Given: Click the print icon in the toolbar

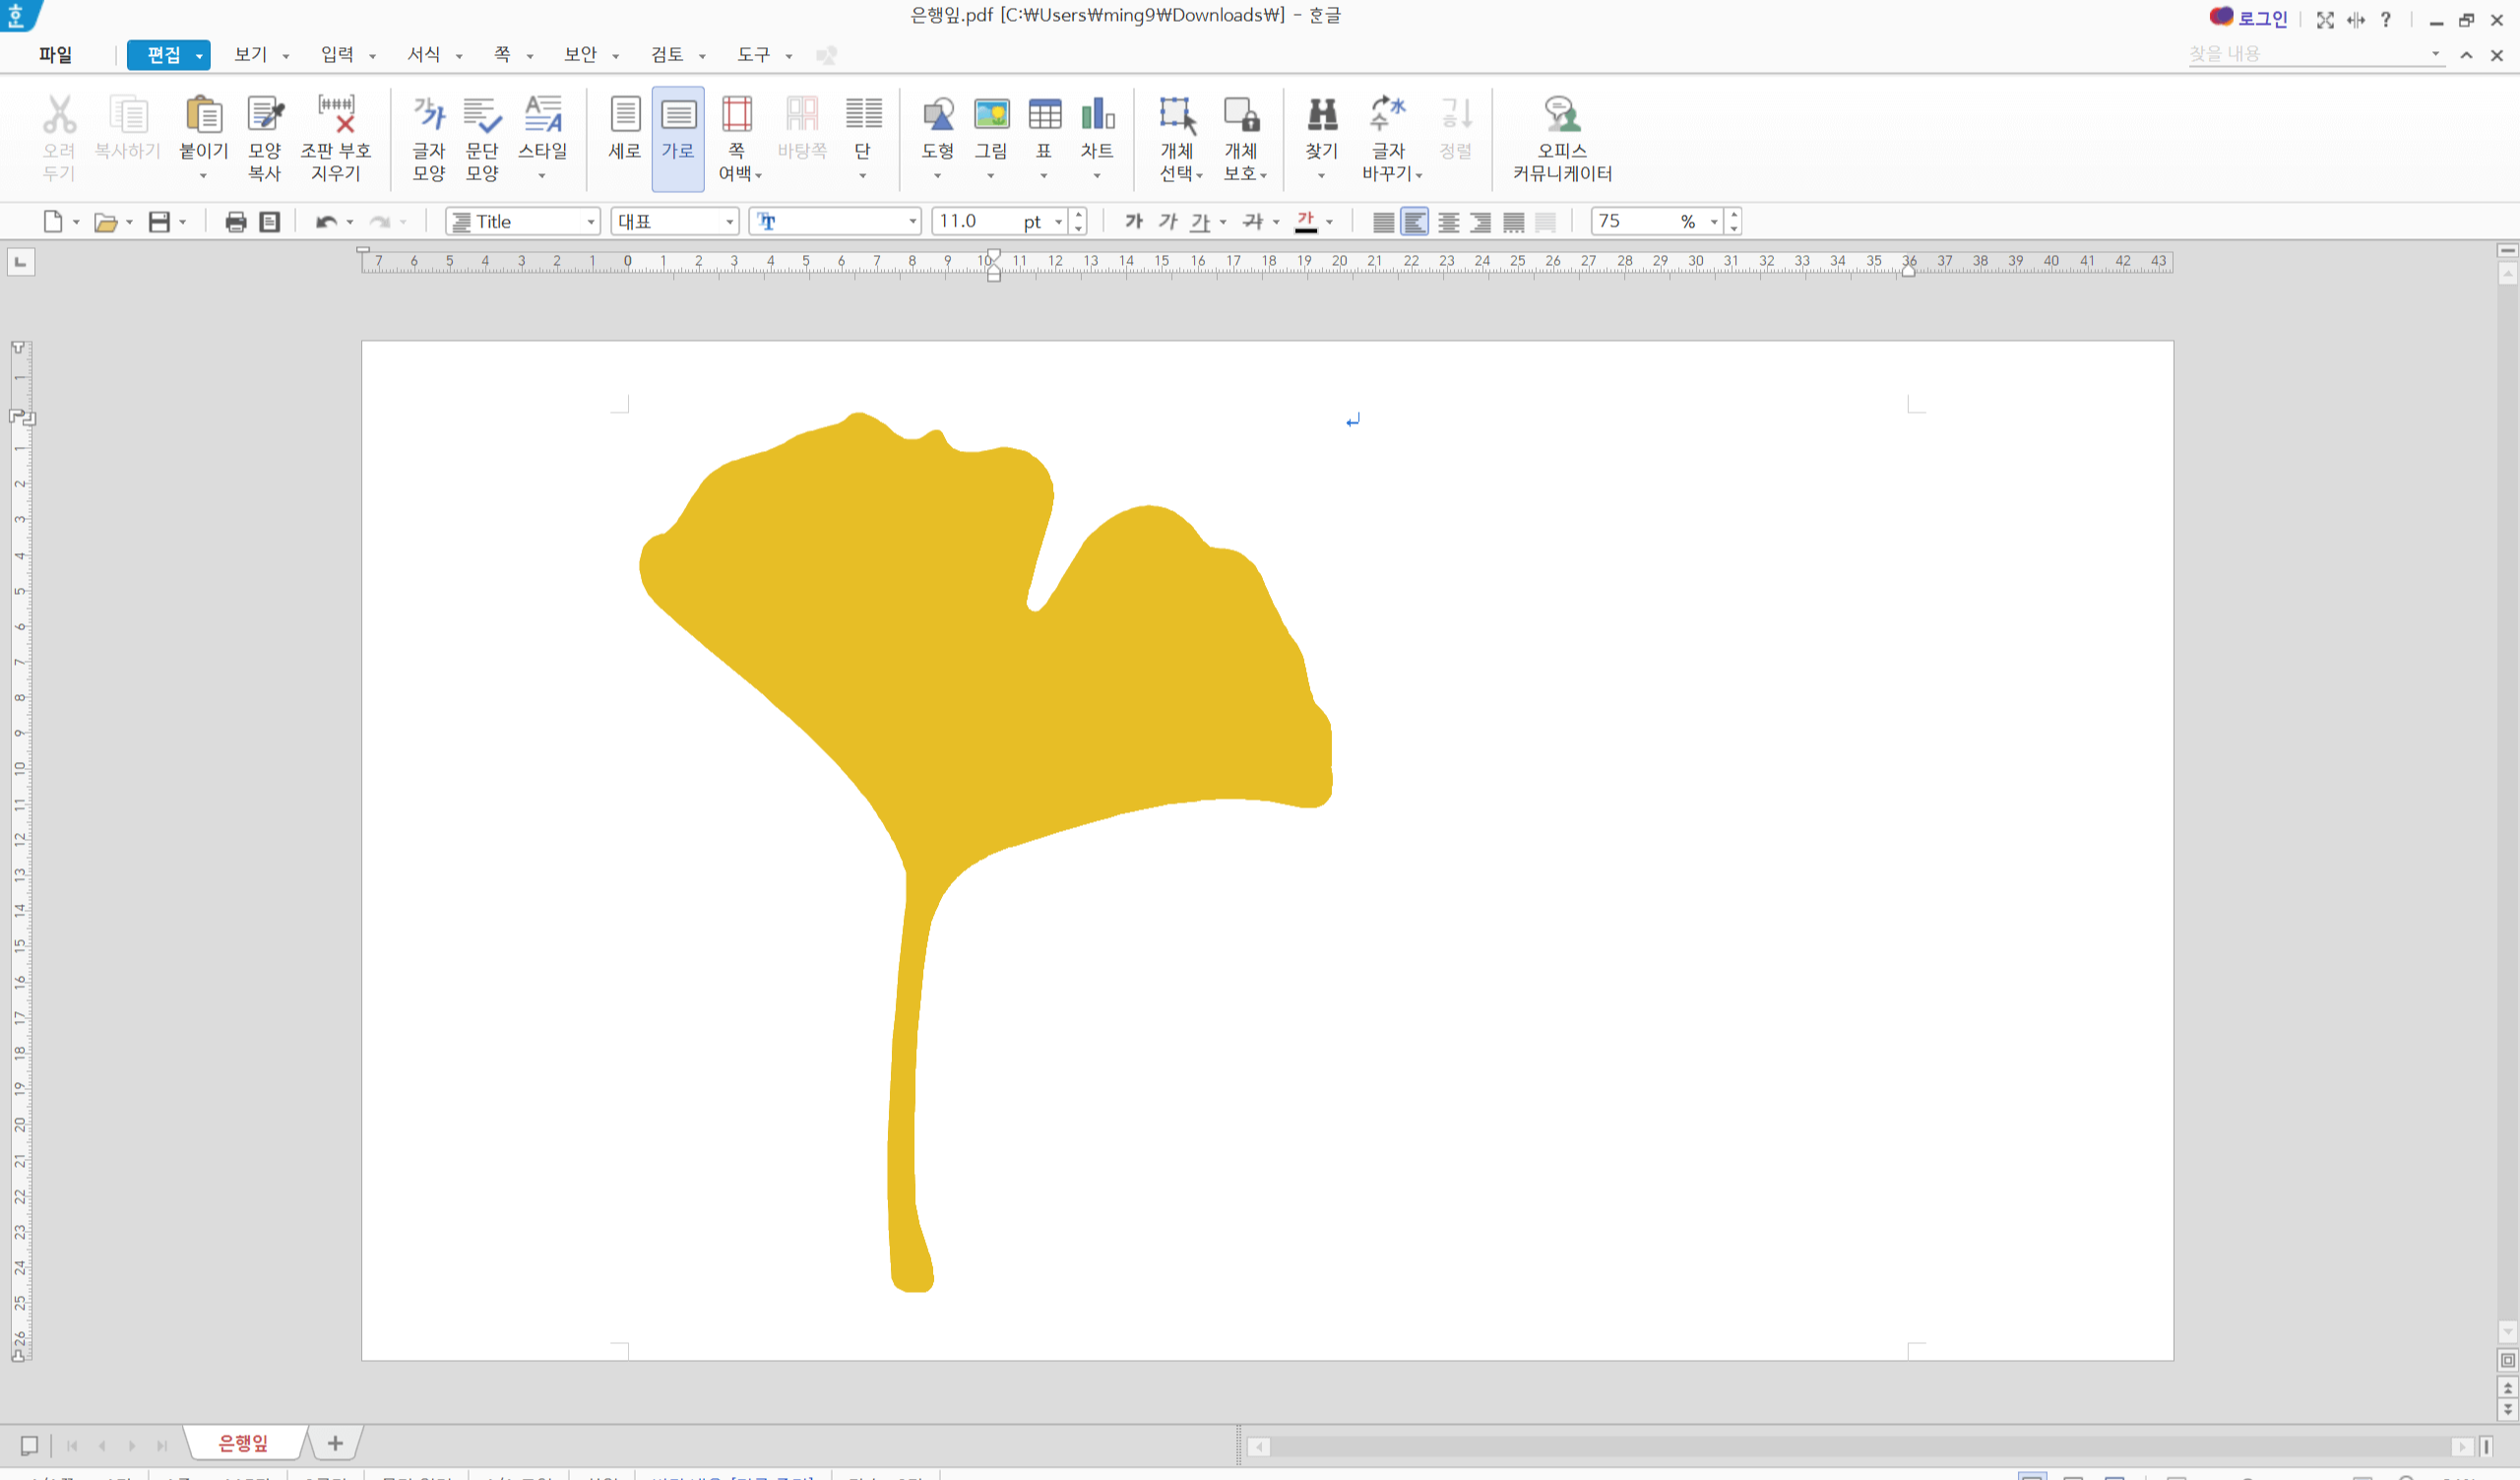Looking at the screenshot, I should (236, 222).
